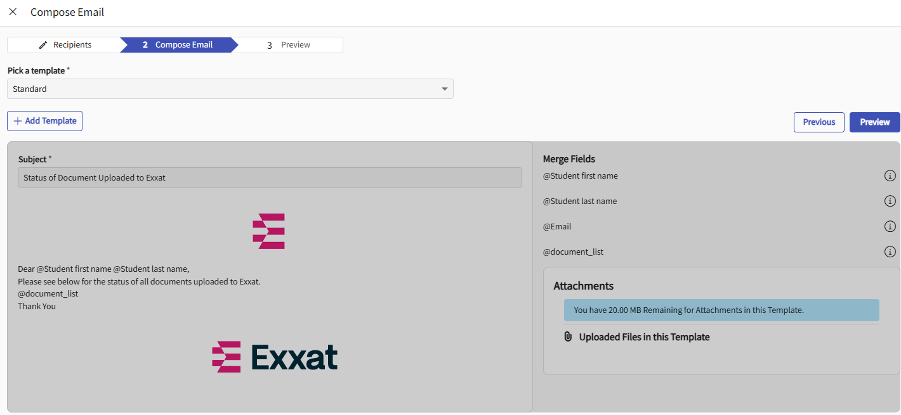The height and width of the screenshot is (415, 901).
Task: Click into the Subject input field
Action: click(x=270, y=177)
